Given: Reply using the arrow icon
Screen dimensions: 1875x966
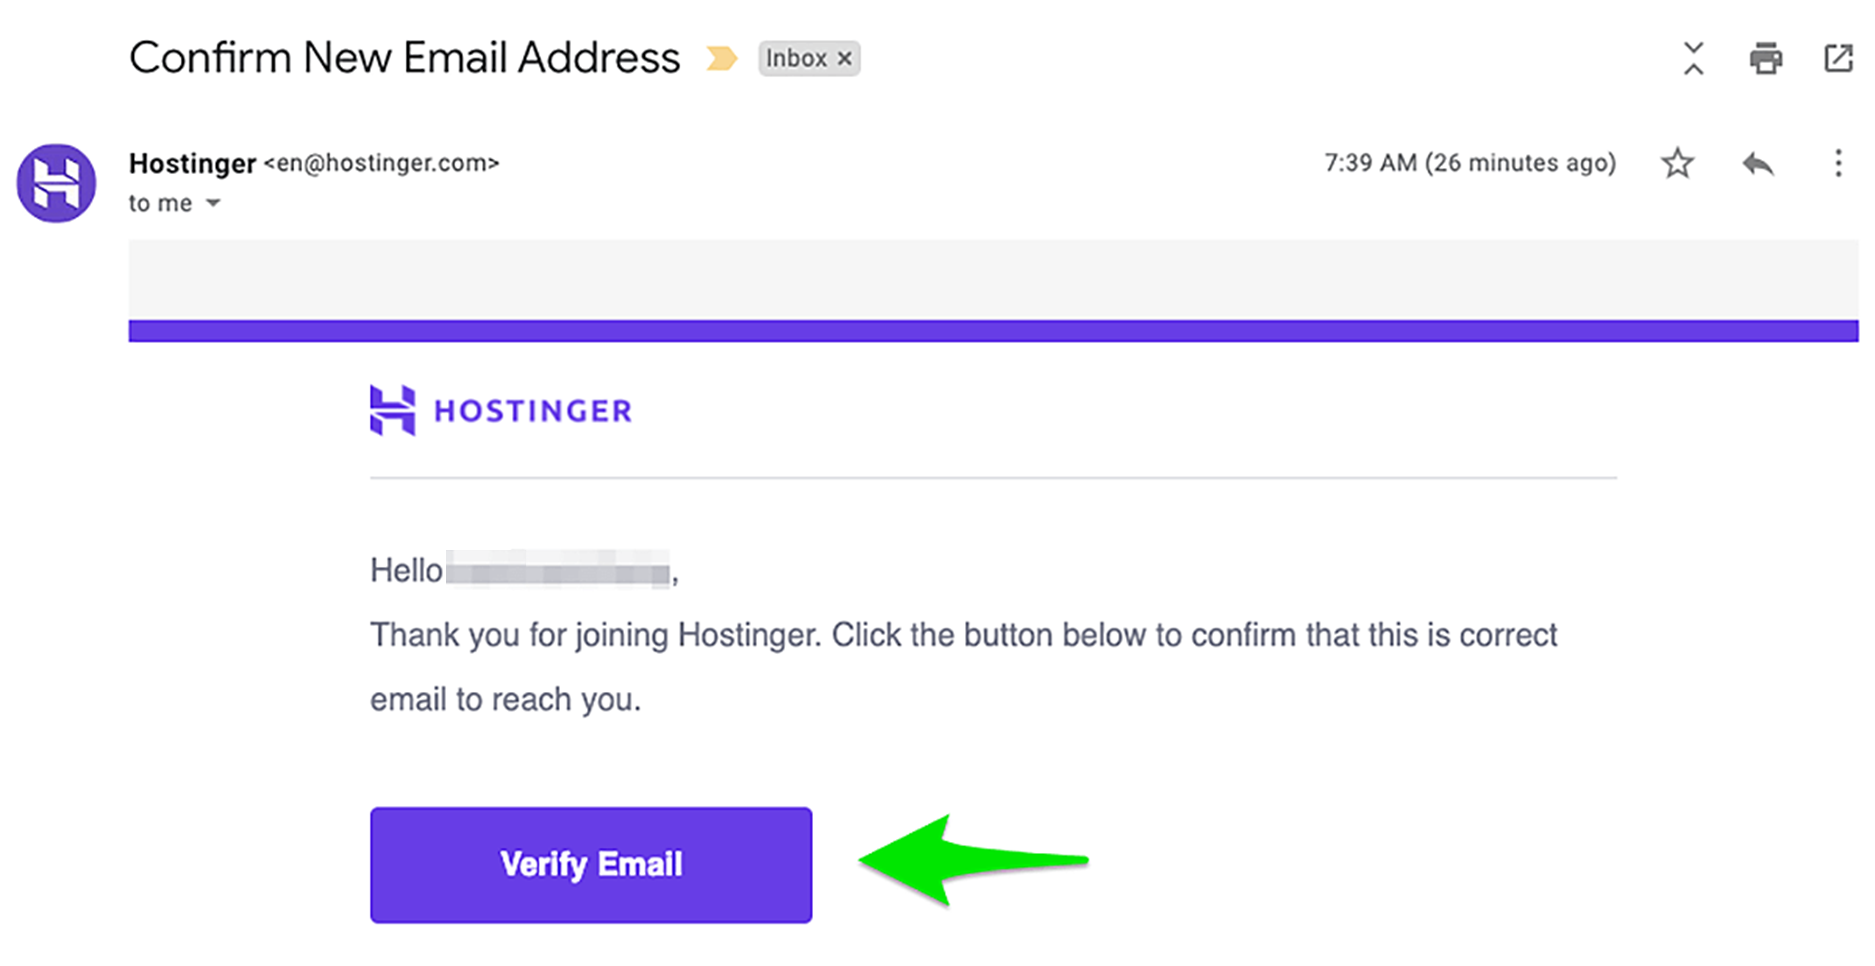Looking at the screenshot, I should coord(1757,163).
